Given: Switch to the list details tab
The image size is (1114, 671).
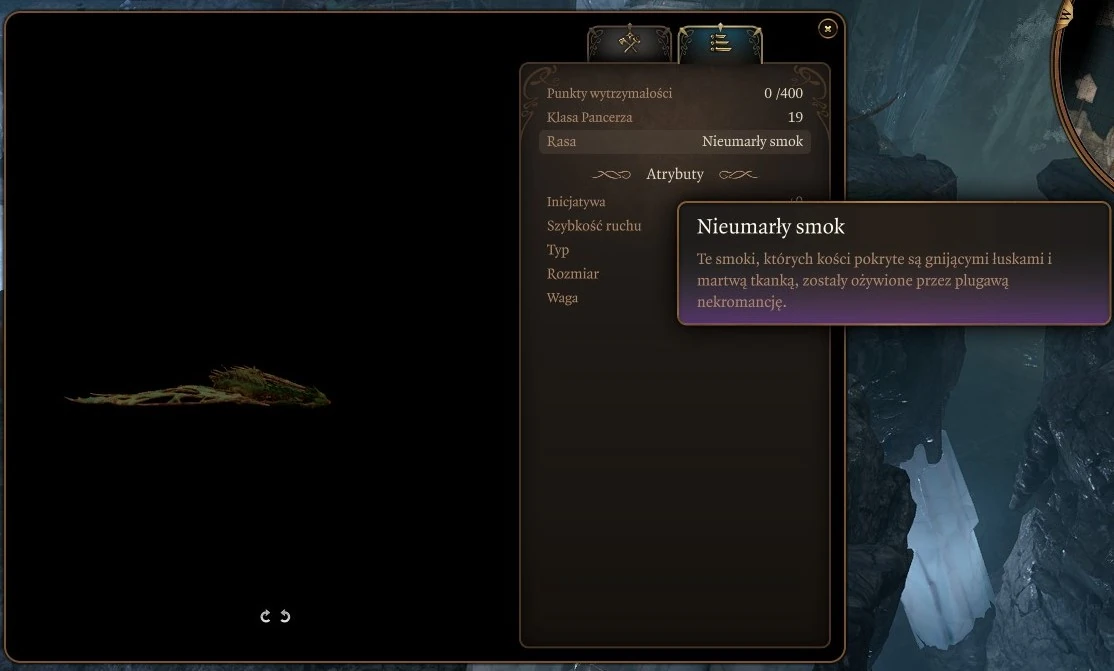Looking at the screenshot, I should [x=720, y=43].
